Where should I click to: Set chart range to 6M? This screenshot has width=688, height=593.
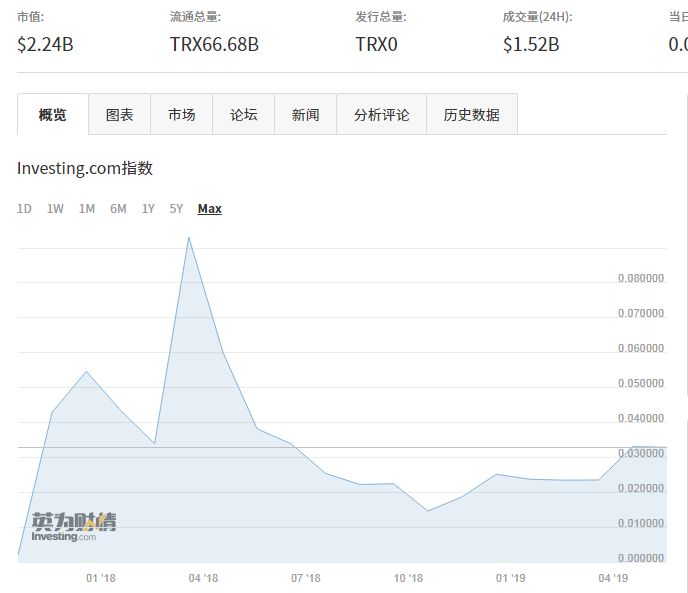point(118,208)
